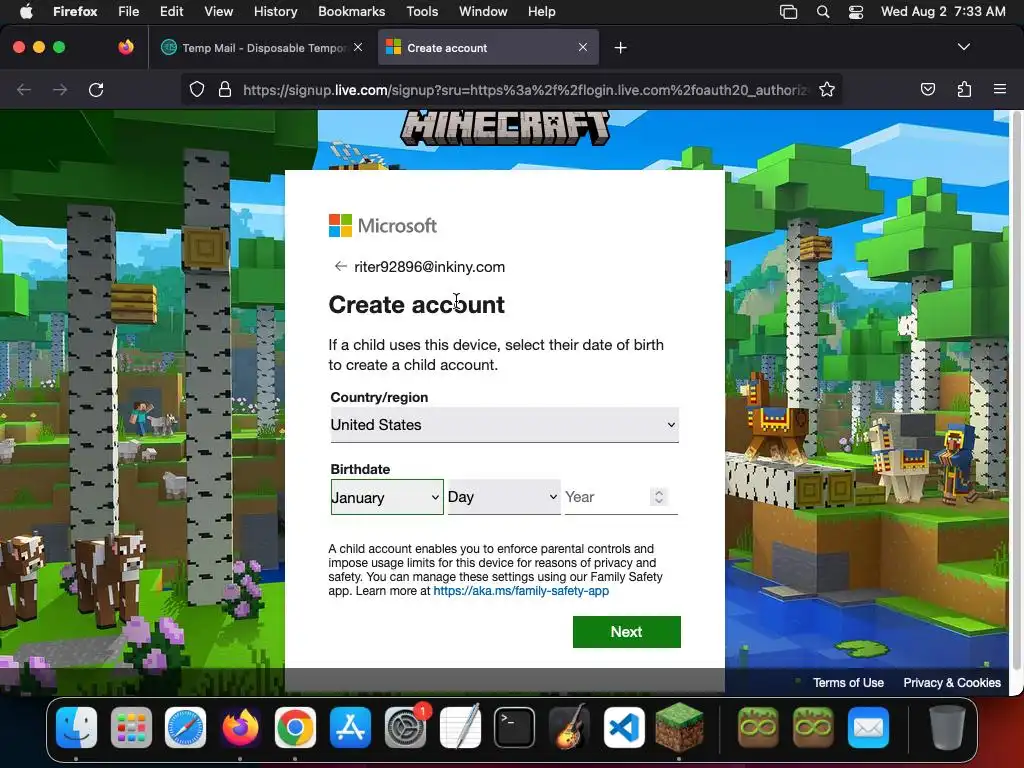Image resolution: width=1024 pixels, height=768 pixels.
Task: Open the Privacy & Cookies link
Action: (952, 682)
